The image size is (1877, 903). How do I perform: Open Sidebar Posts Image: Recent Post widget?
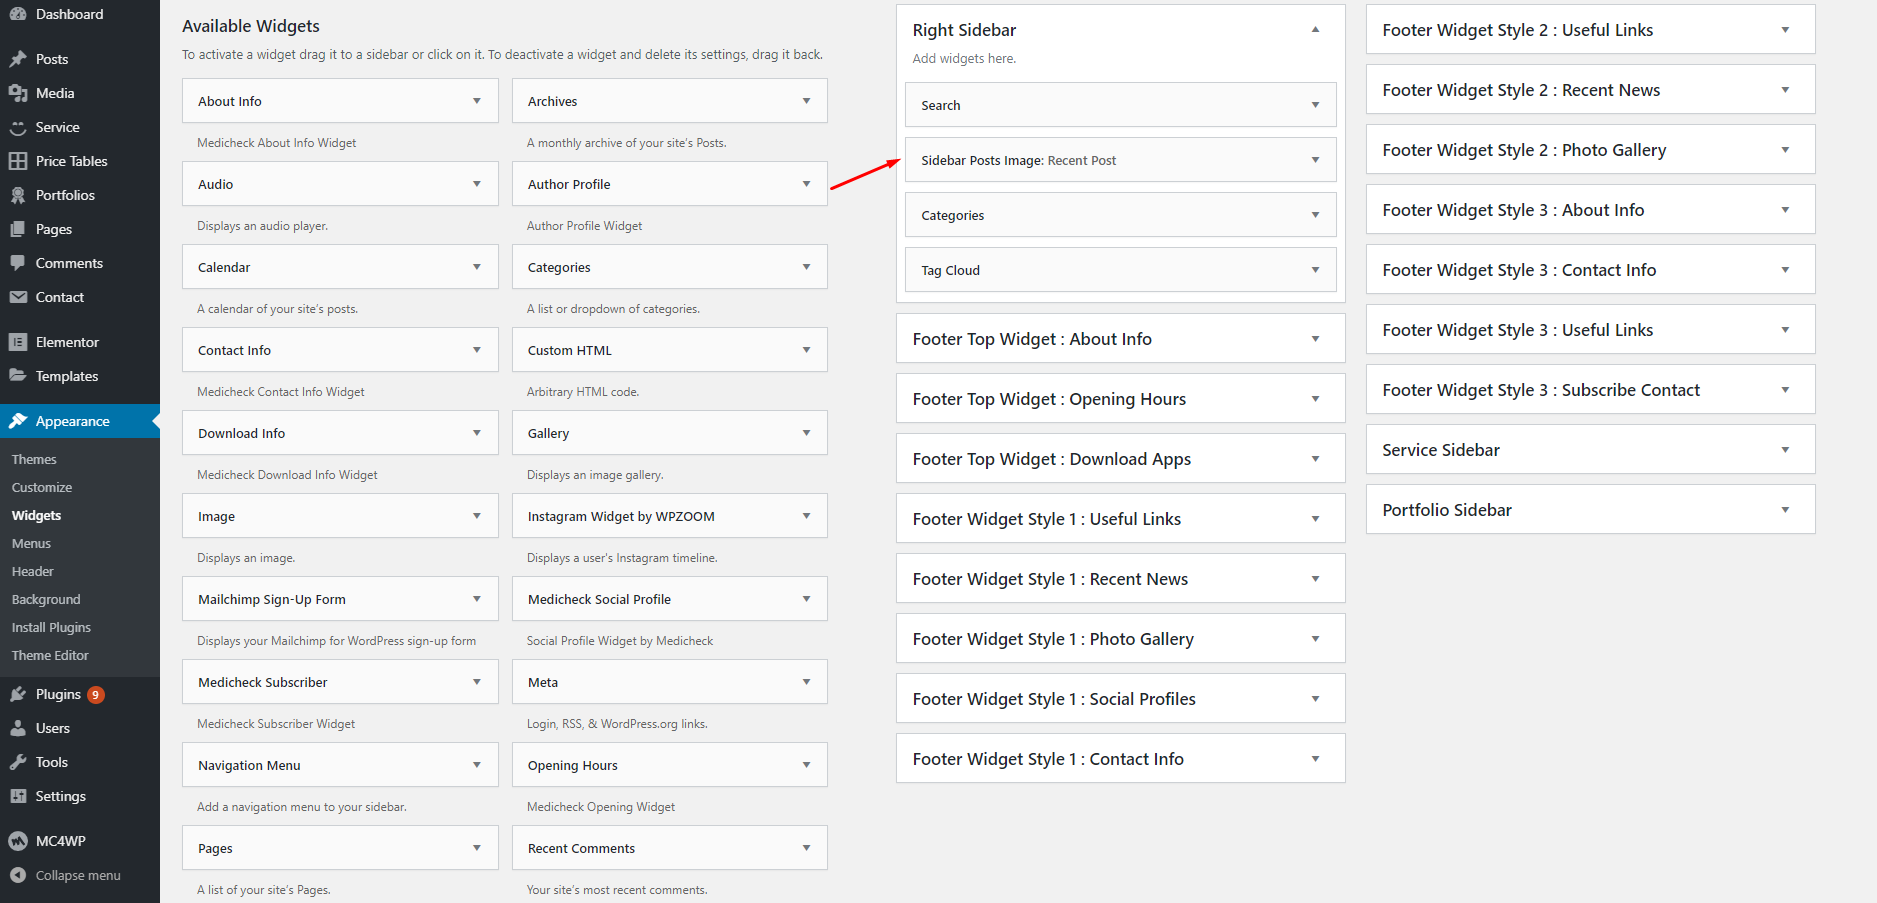coord(1018,160)
